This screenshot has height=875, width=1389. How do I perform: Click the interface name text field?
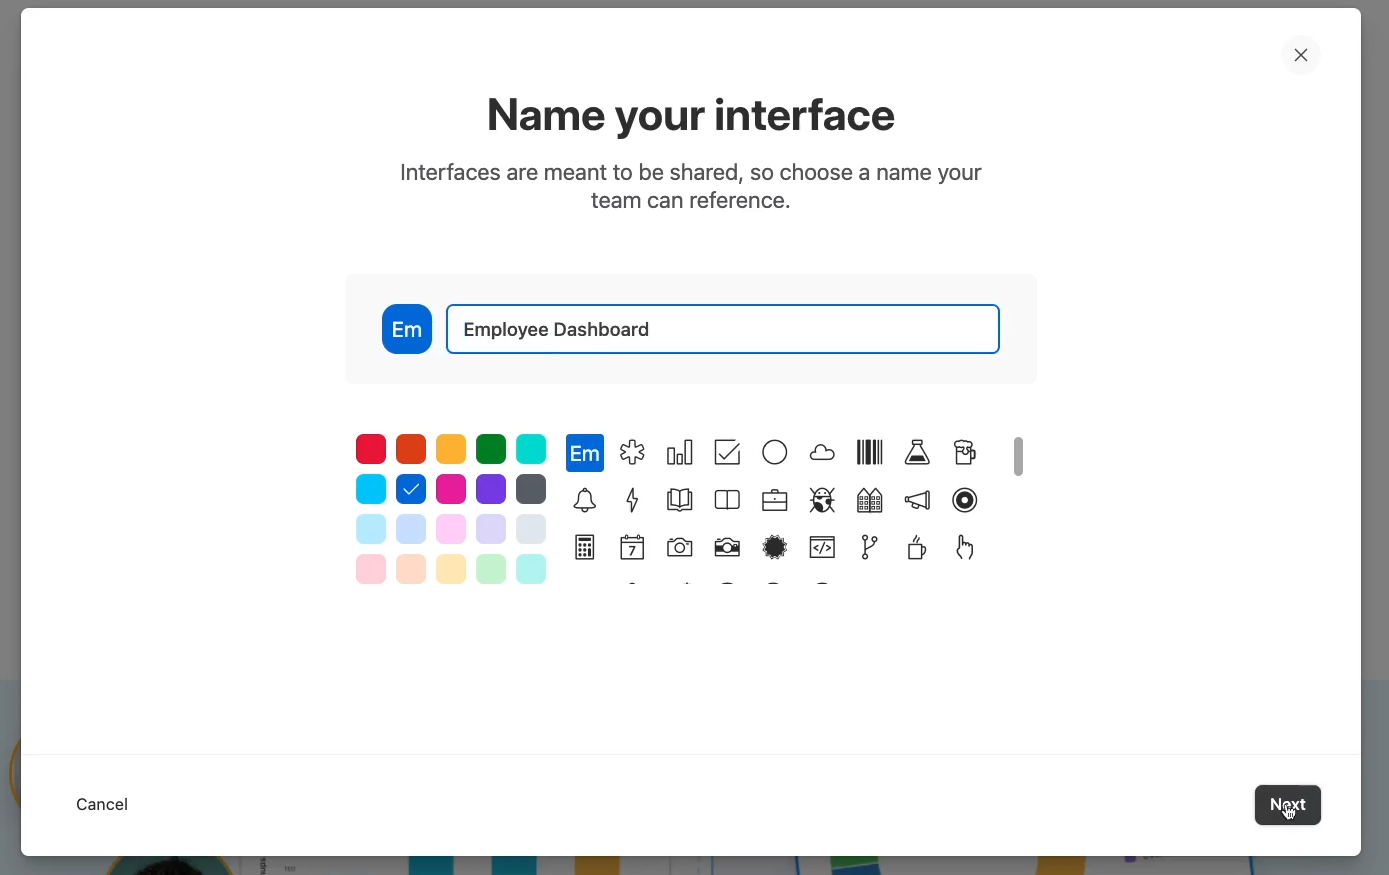tap(722, 330)
